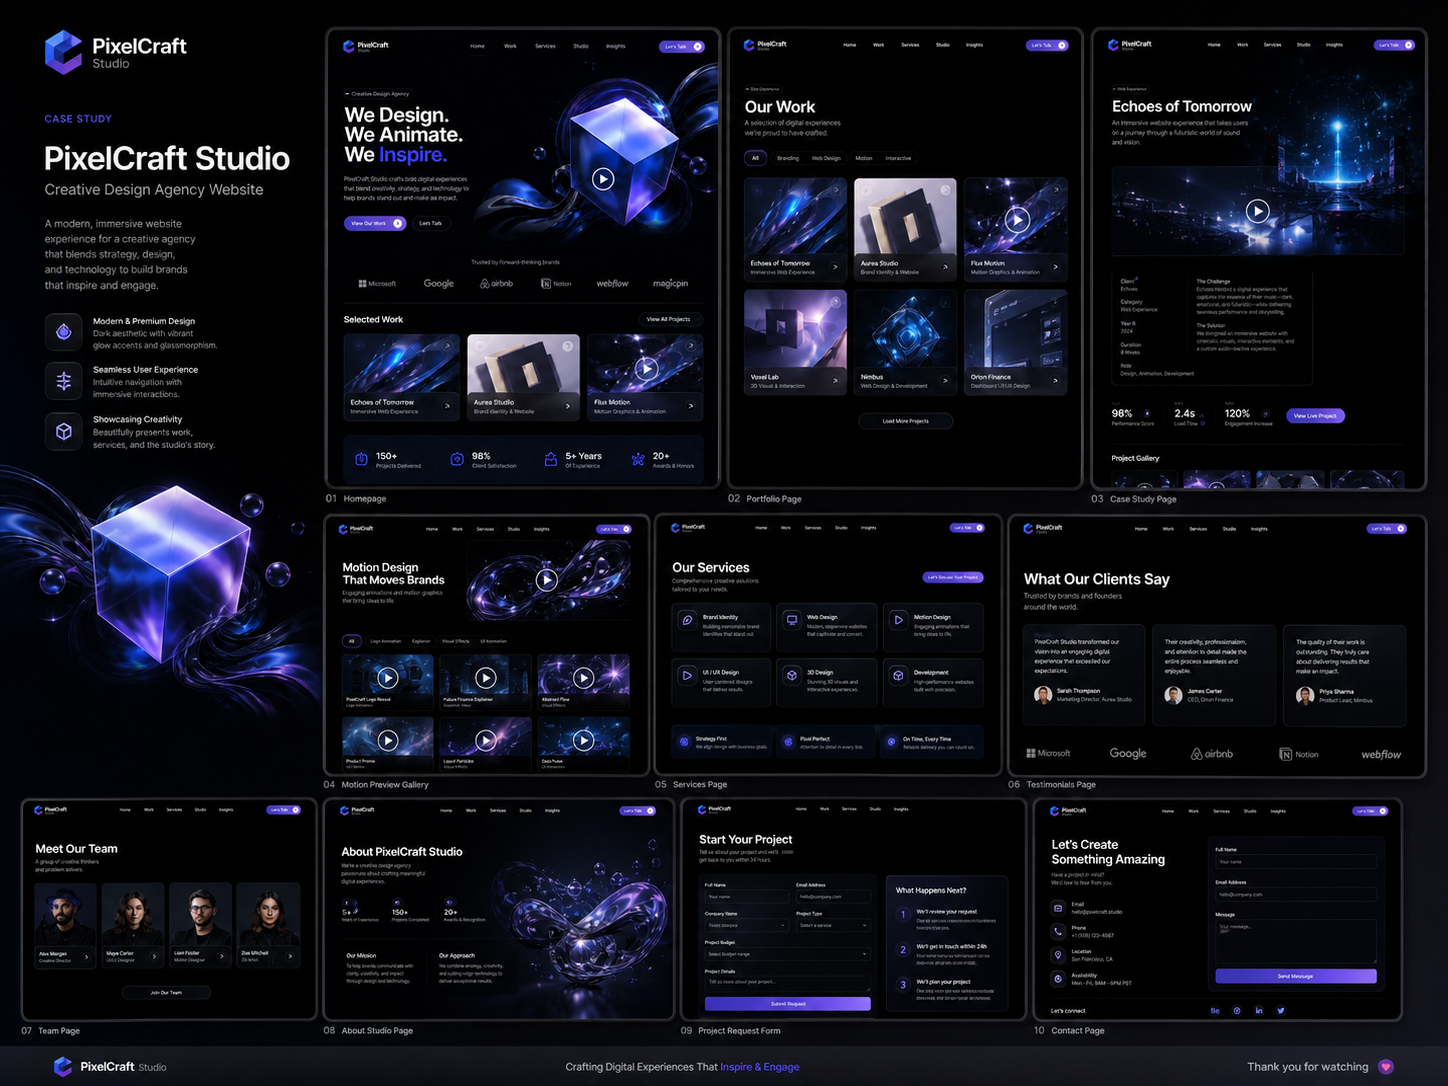Click Web Design monitor icon in Services
This screenshot has height=1086, width=1448.
pyautogui.click(x=792, y=620)
